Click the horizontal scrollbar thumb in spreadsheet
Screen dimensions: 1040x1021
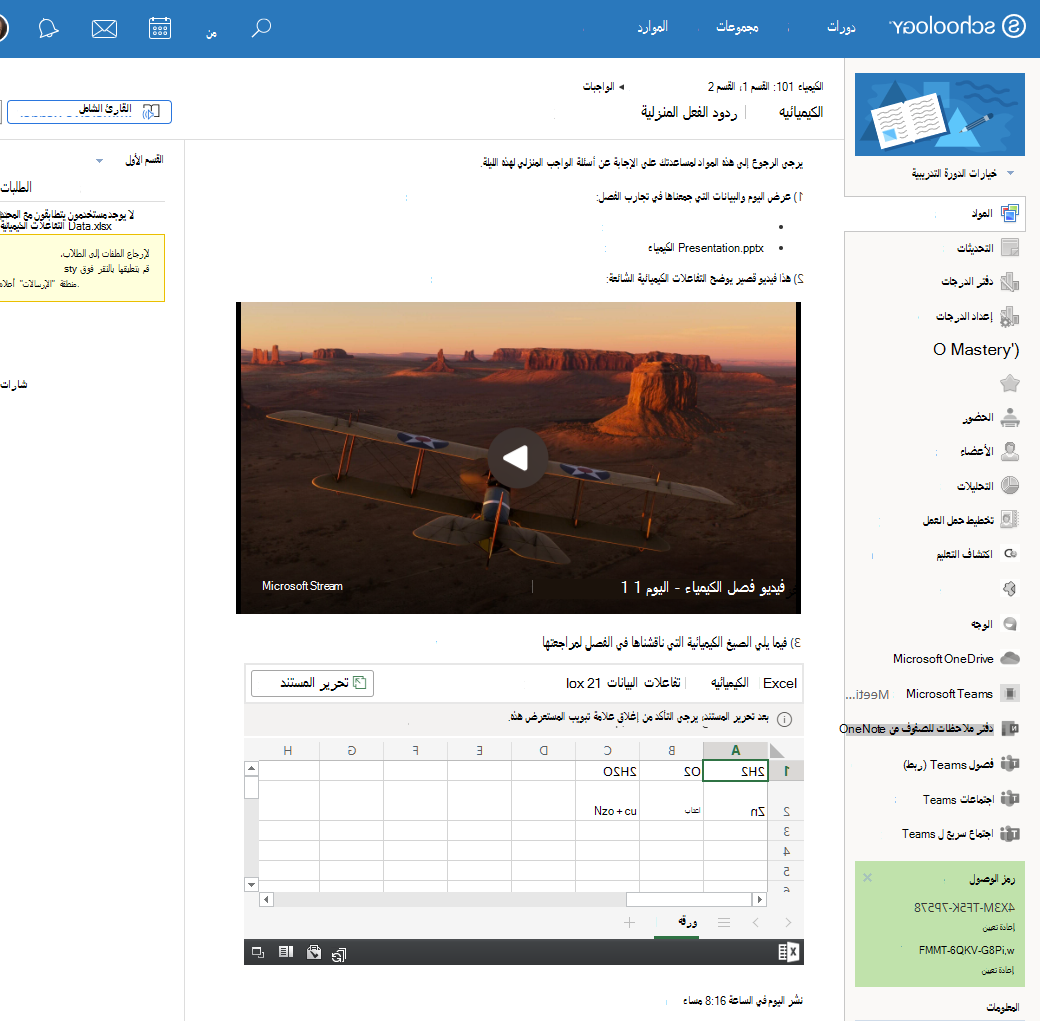click(688, 900)
